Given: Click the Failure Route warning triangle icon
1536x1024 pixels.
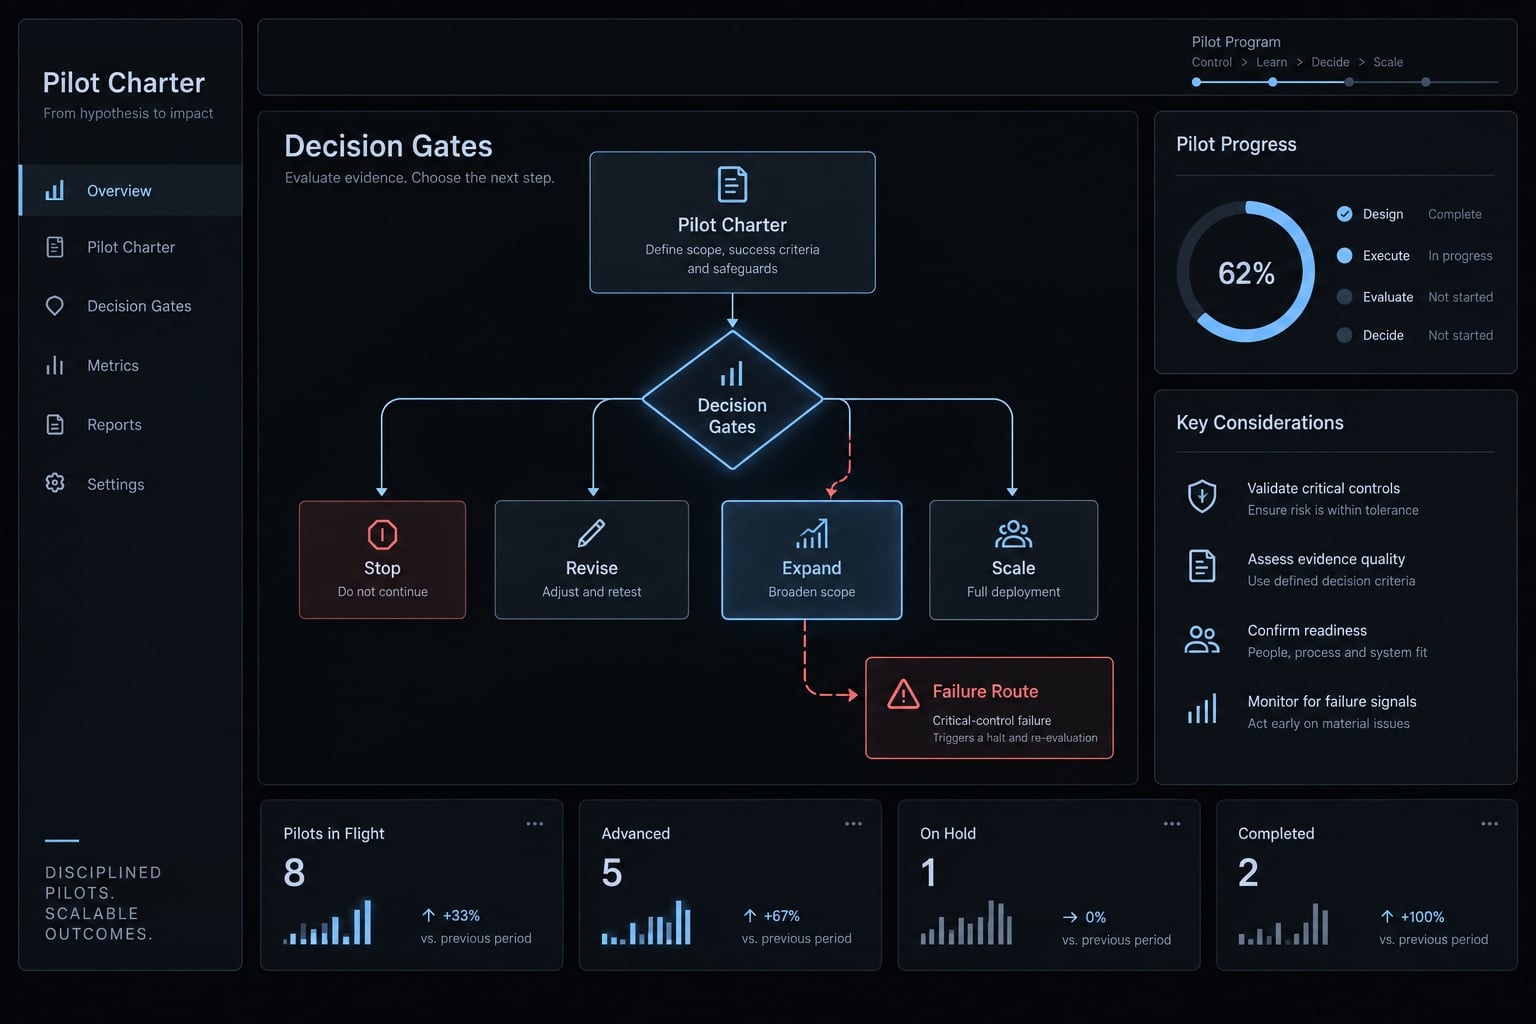Looking at the screenshot, I should (x=903, y=693).
